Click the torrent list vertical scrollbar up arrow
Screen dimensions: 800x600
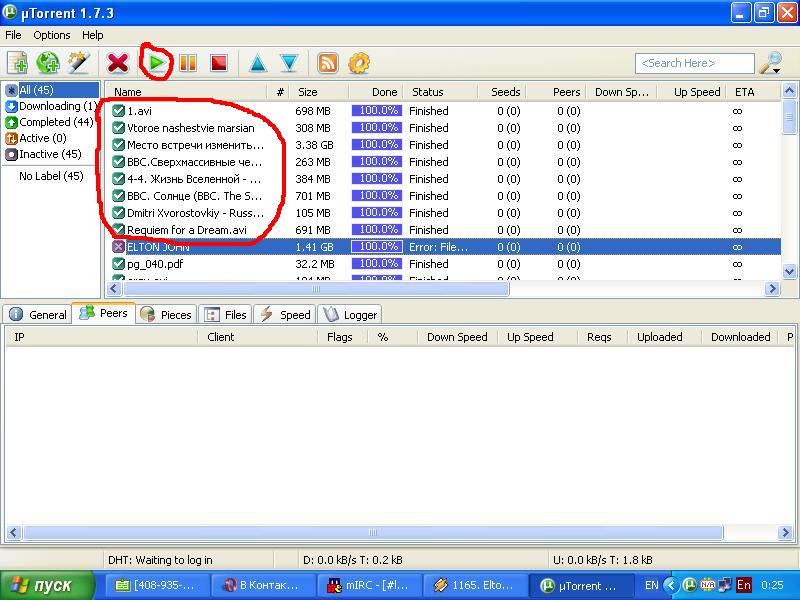point(789,91)
